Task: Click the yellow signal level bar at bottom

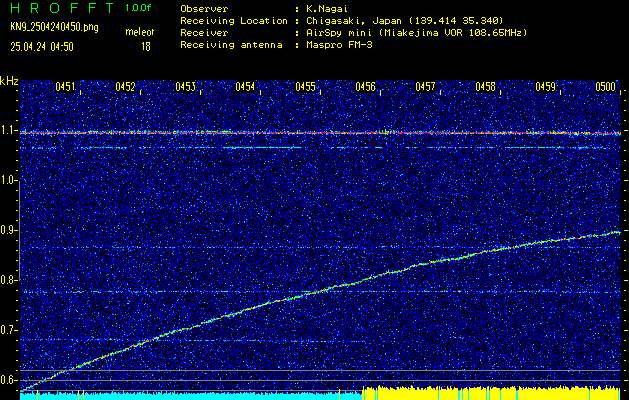Action: 491,393
